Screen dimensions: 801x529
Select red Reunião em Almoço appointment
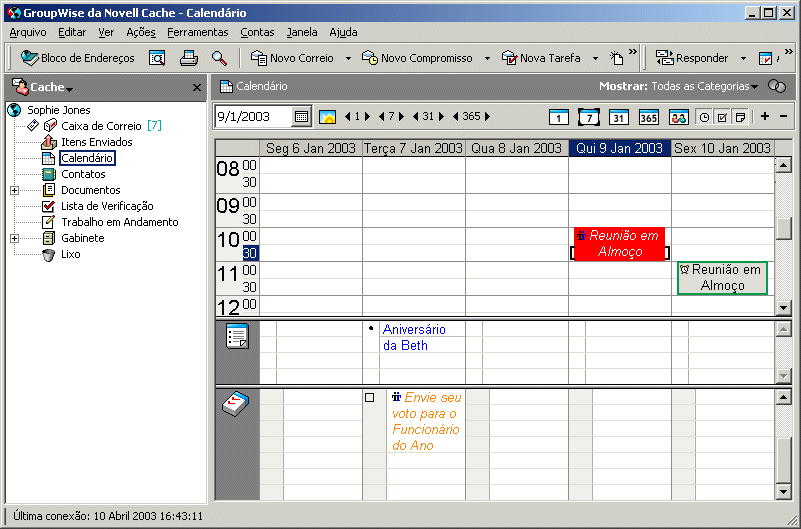(620, 244)
